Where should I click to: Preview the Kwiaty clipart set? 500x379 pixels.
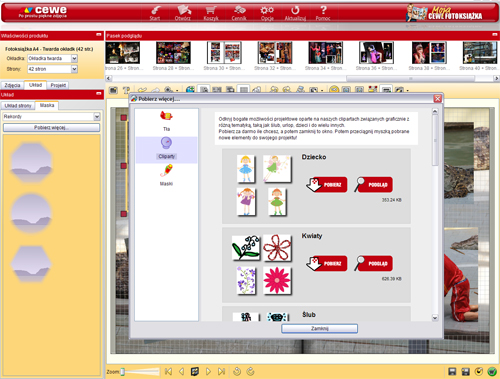[373, 263]
